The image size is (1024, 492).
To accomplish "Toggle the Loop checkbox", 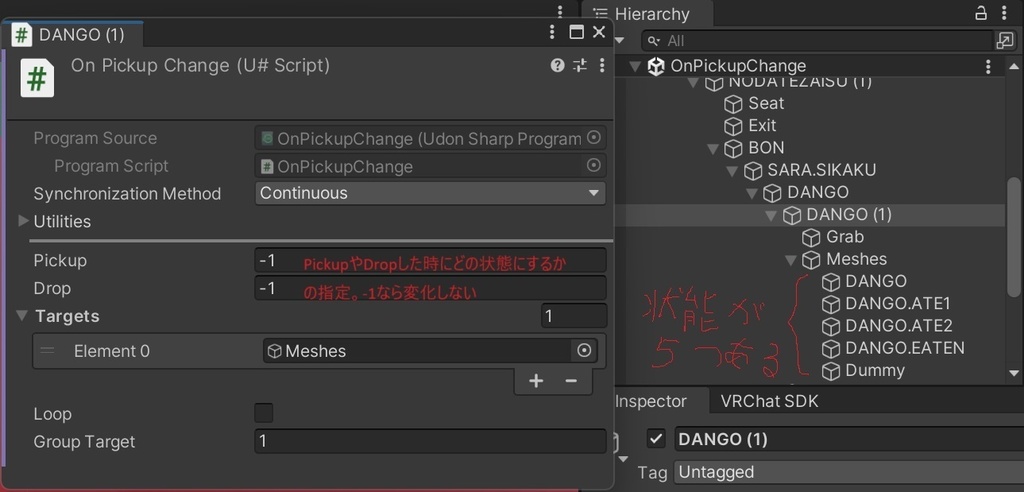I will [263, 413].
